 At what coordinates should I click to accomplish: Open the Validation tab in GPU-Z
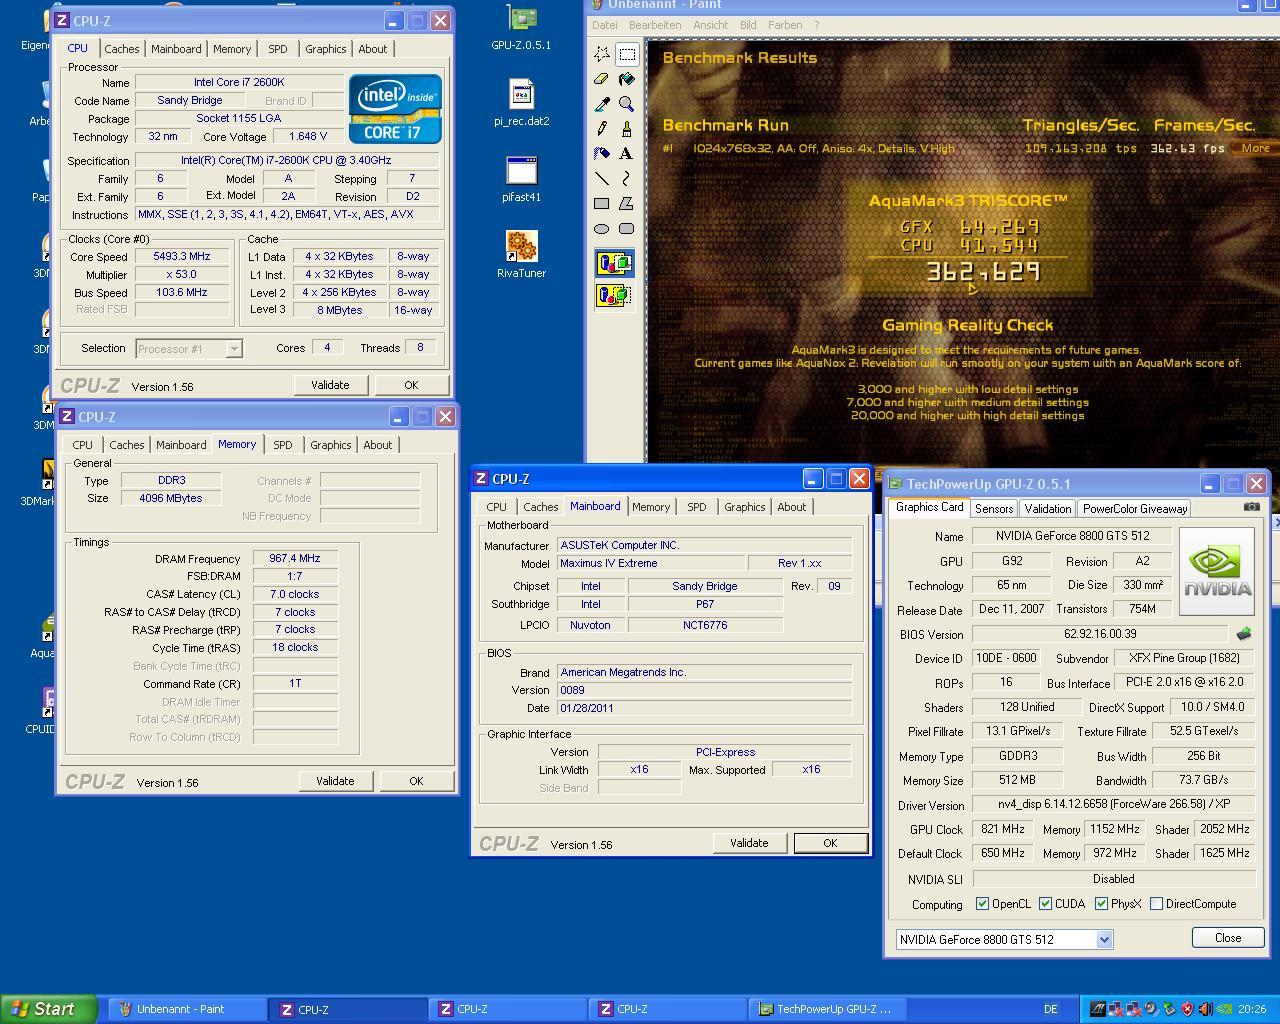coord(1047,509)
